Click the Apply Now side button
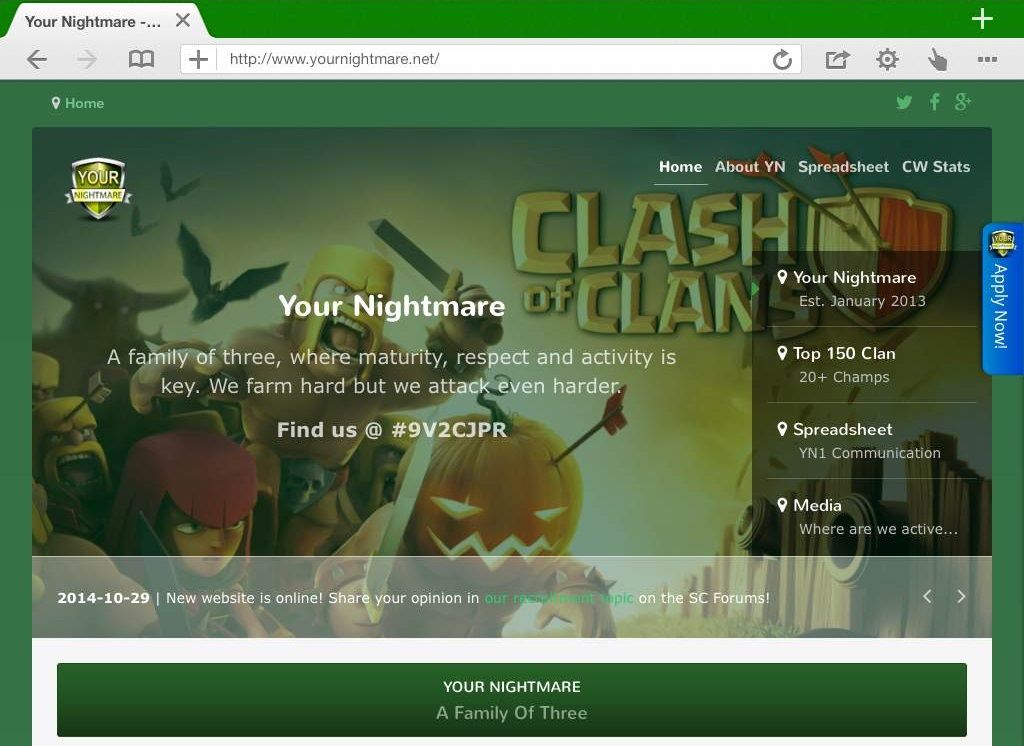Image resolution: width=1024 pixels, height=746 pixels. pos(1001,299)
